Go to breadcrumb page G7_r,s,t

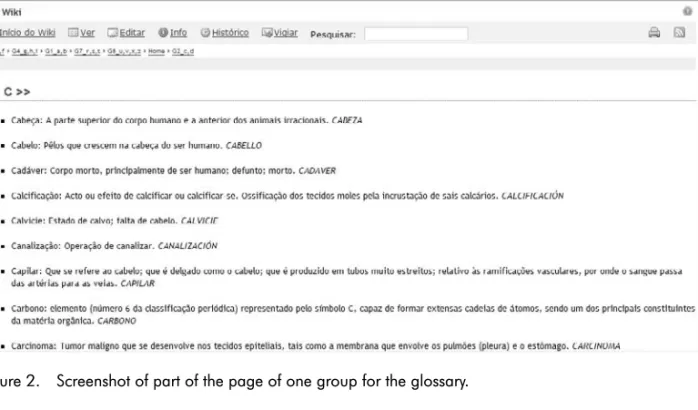[87, 51]
